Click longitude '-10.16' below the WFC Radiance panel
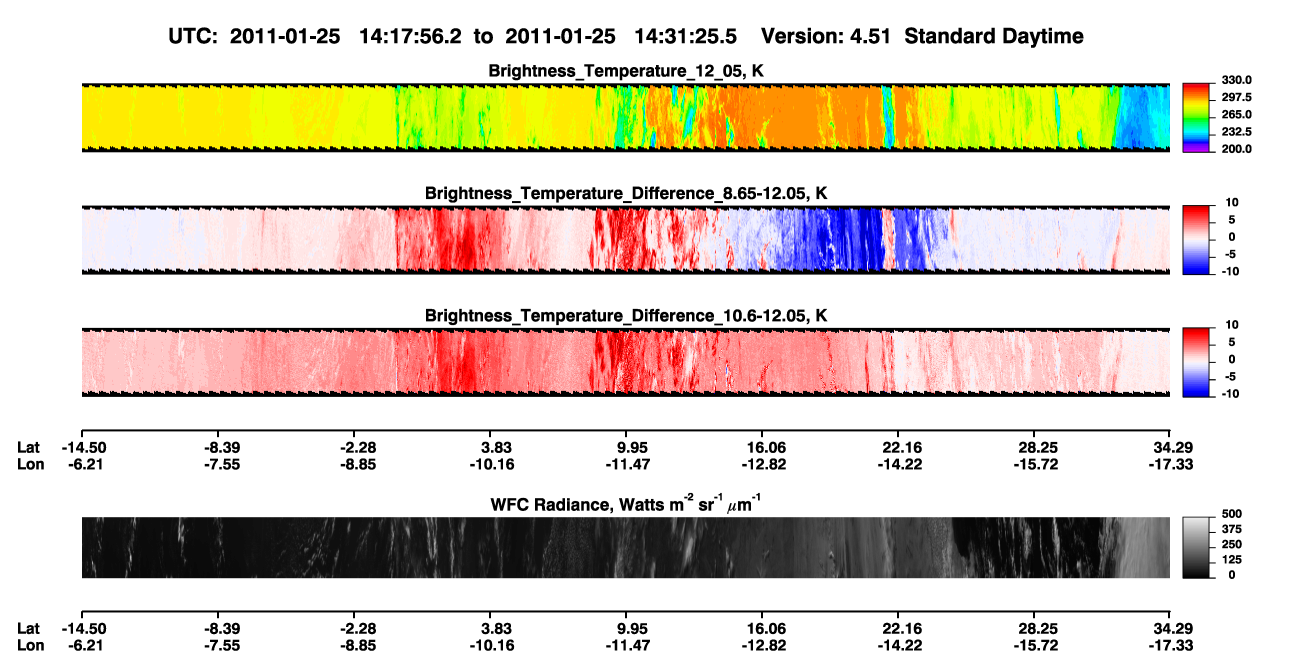1300x667 pixels. (490, 646)
